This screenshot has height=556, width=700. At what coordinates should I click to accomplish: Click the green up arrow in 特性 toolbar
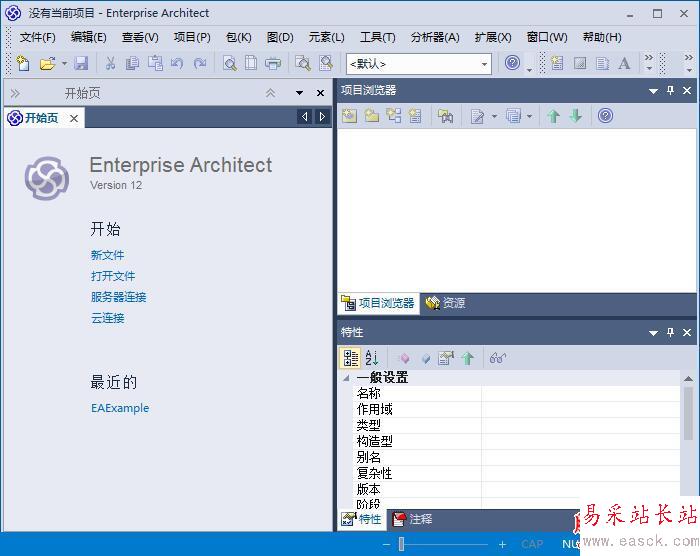point(467,358)
